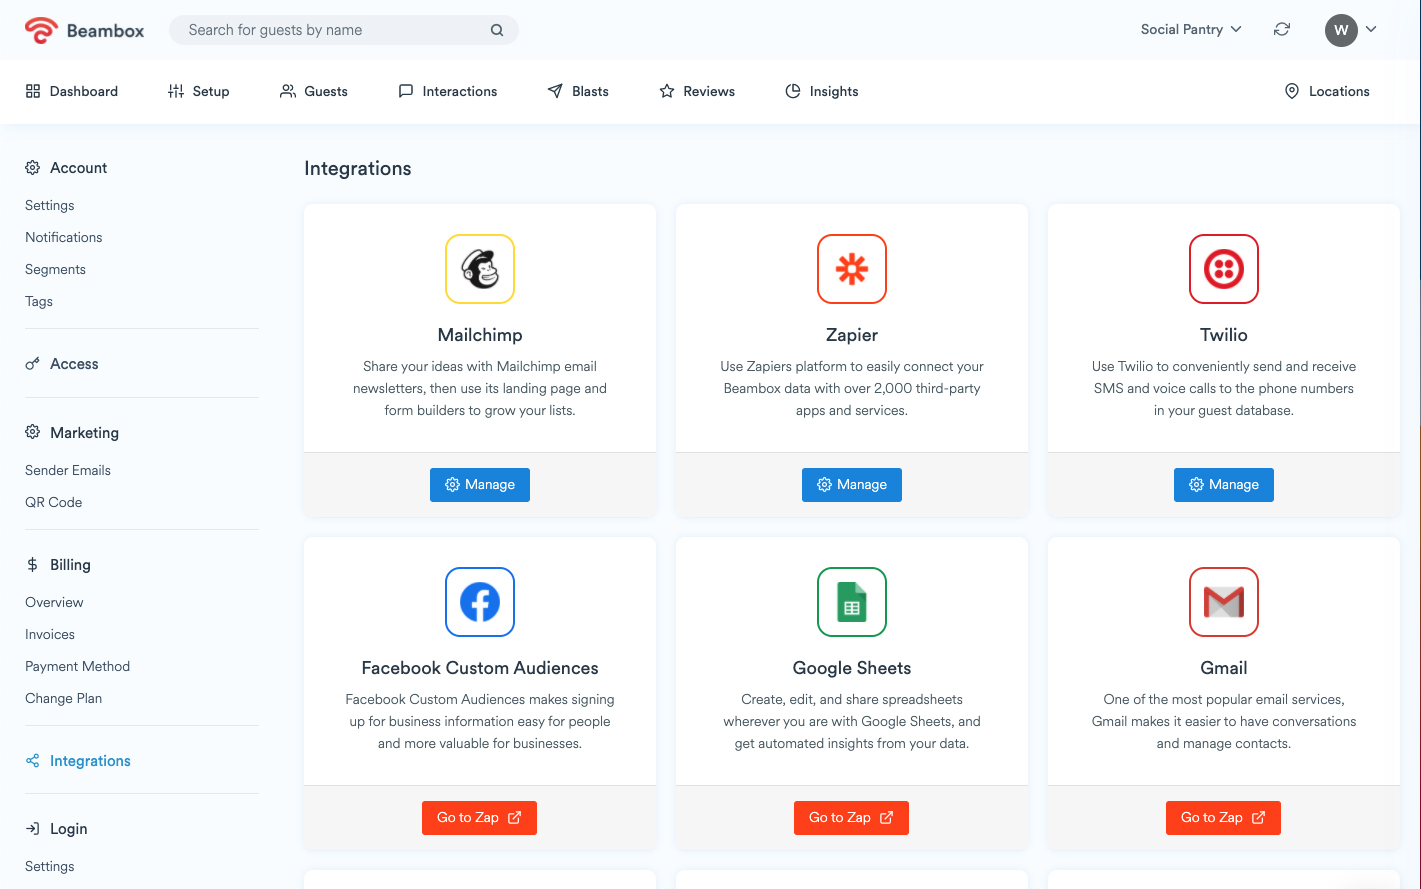Viewport: 1421px width, 889px height.
Task: Click the Mailchimp monkey icon
Action: (x=480, y=269)
